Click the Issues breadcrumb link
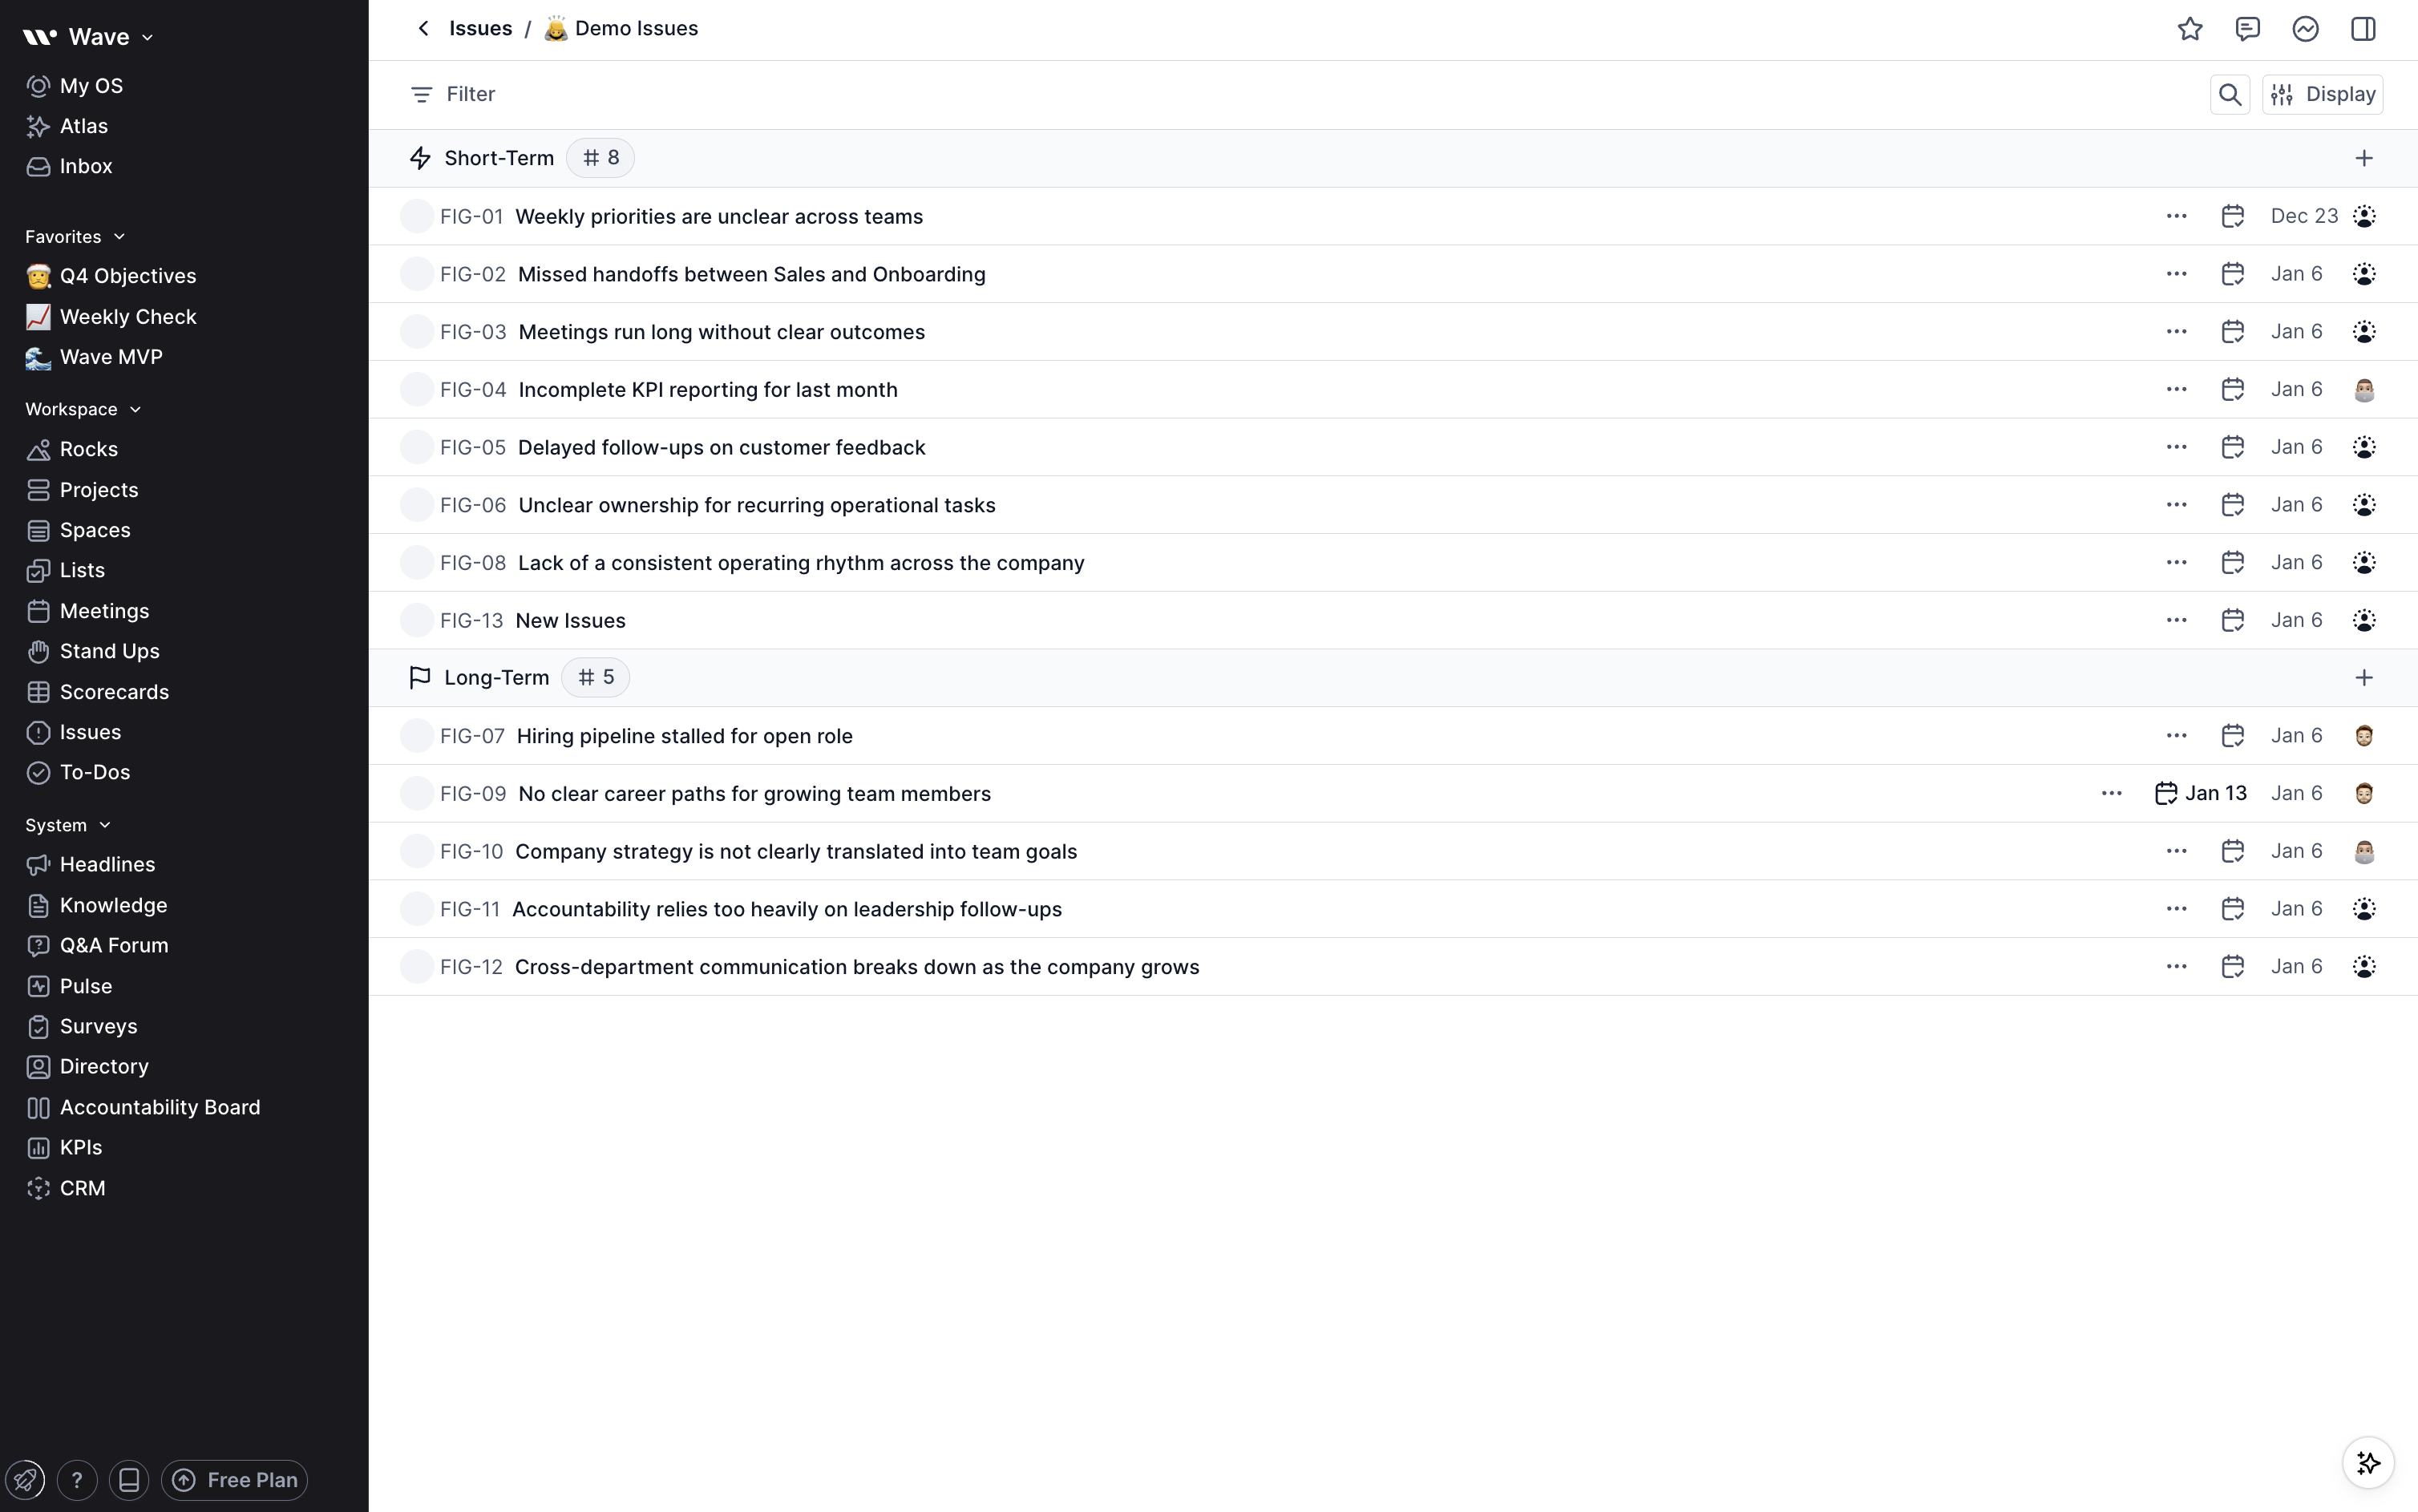The width and height of the screenshot is (2418, 1512). tap(480, 28)
